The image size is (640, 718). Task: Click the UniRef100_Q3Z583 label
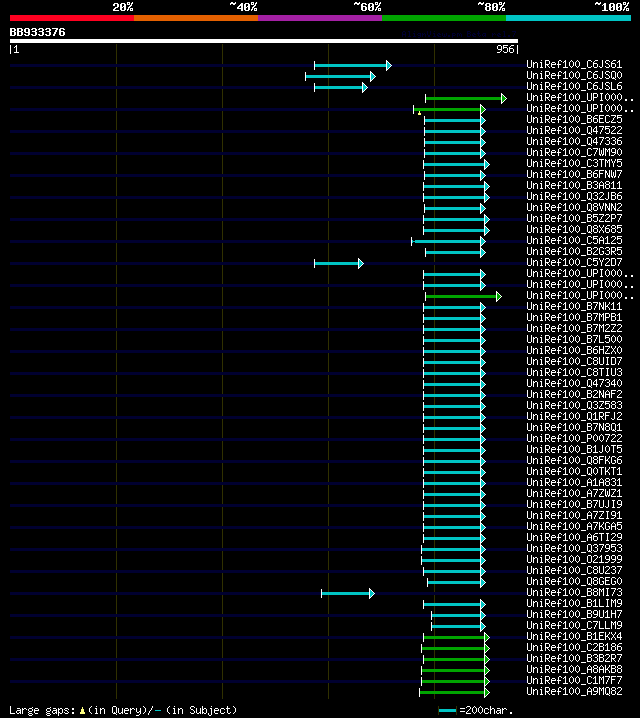click(x=574, y=405)
